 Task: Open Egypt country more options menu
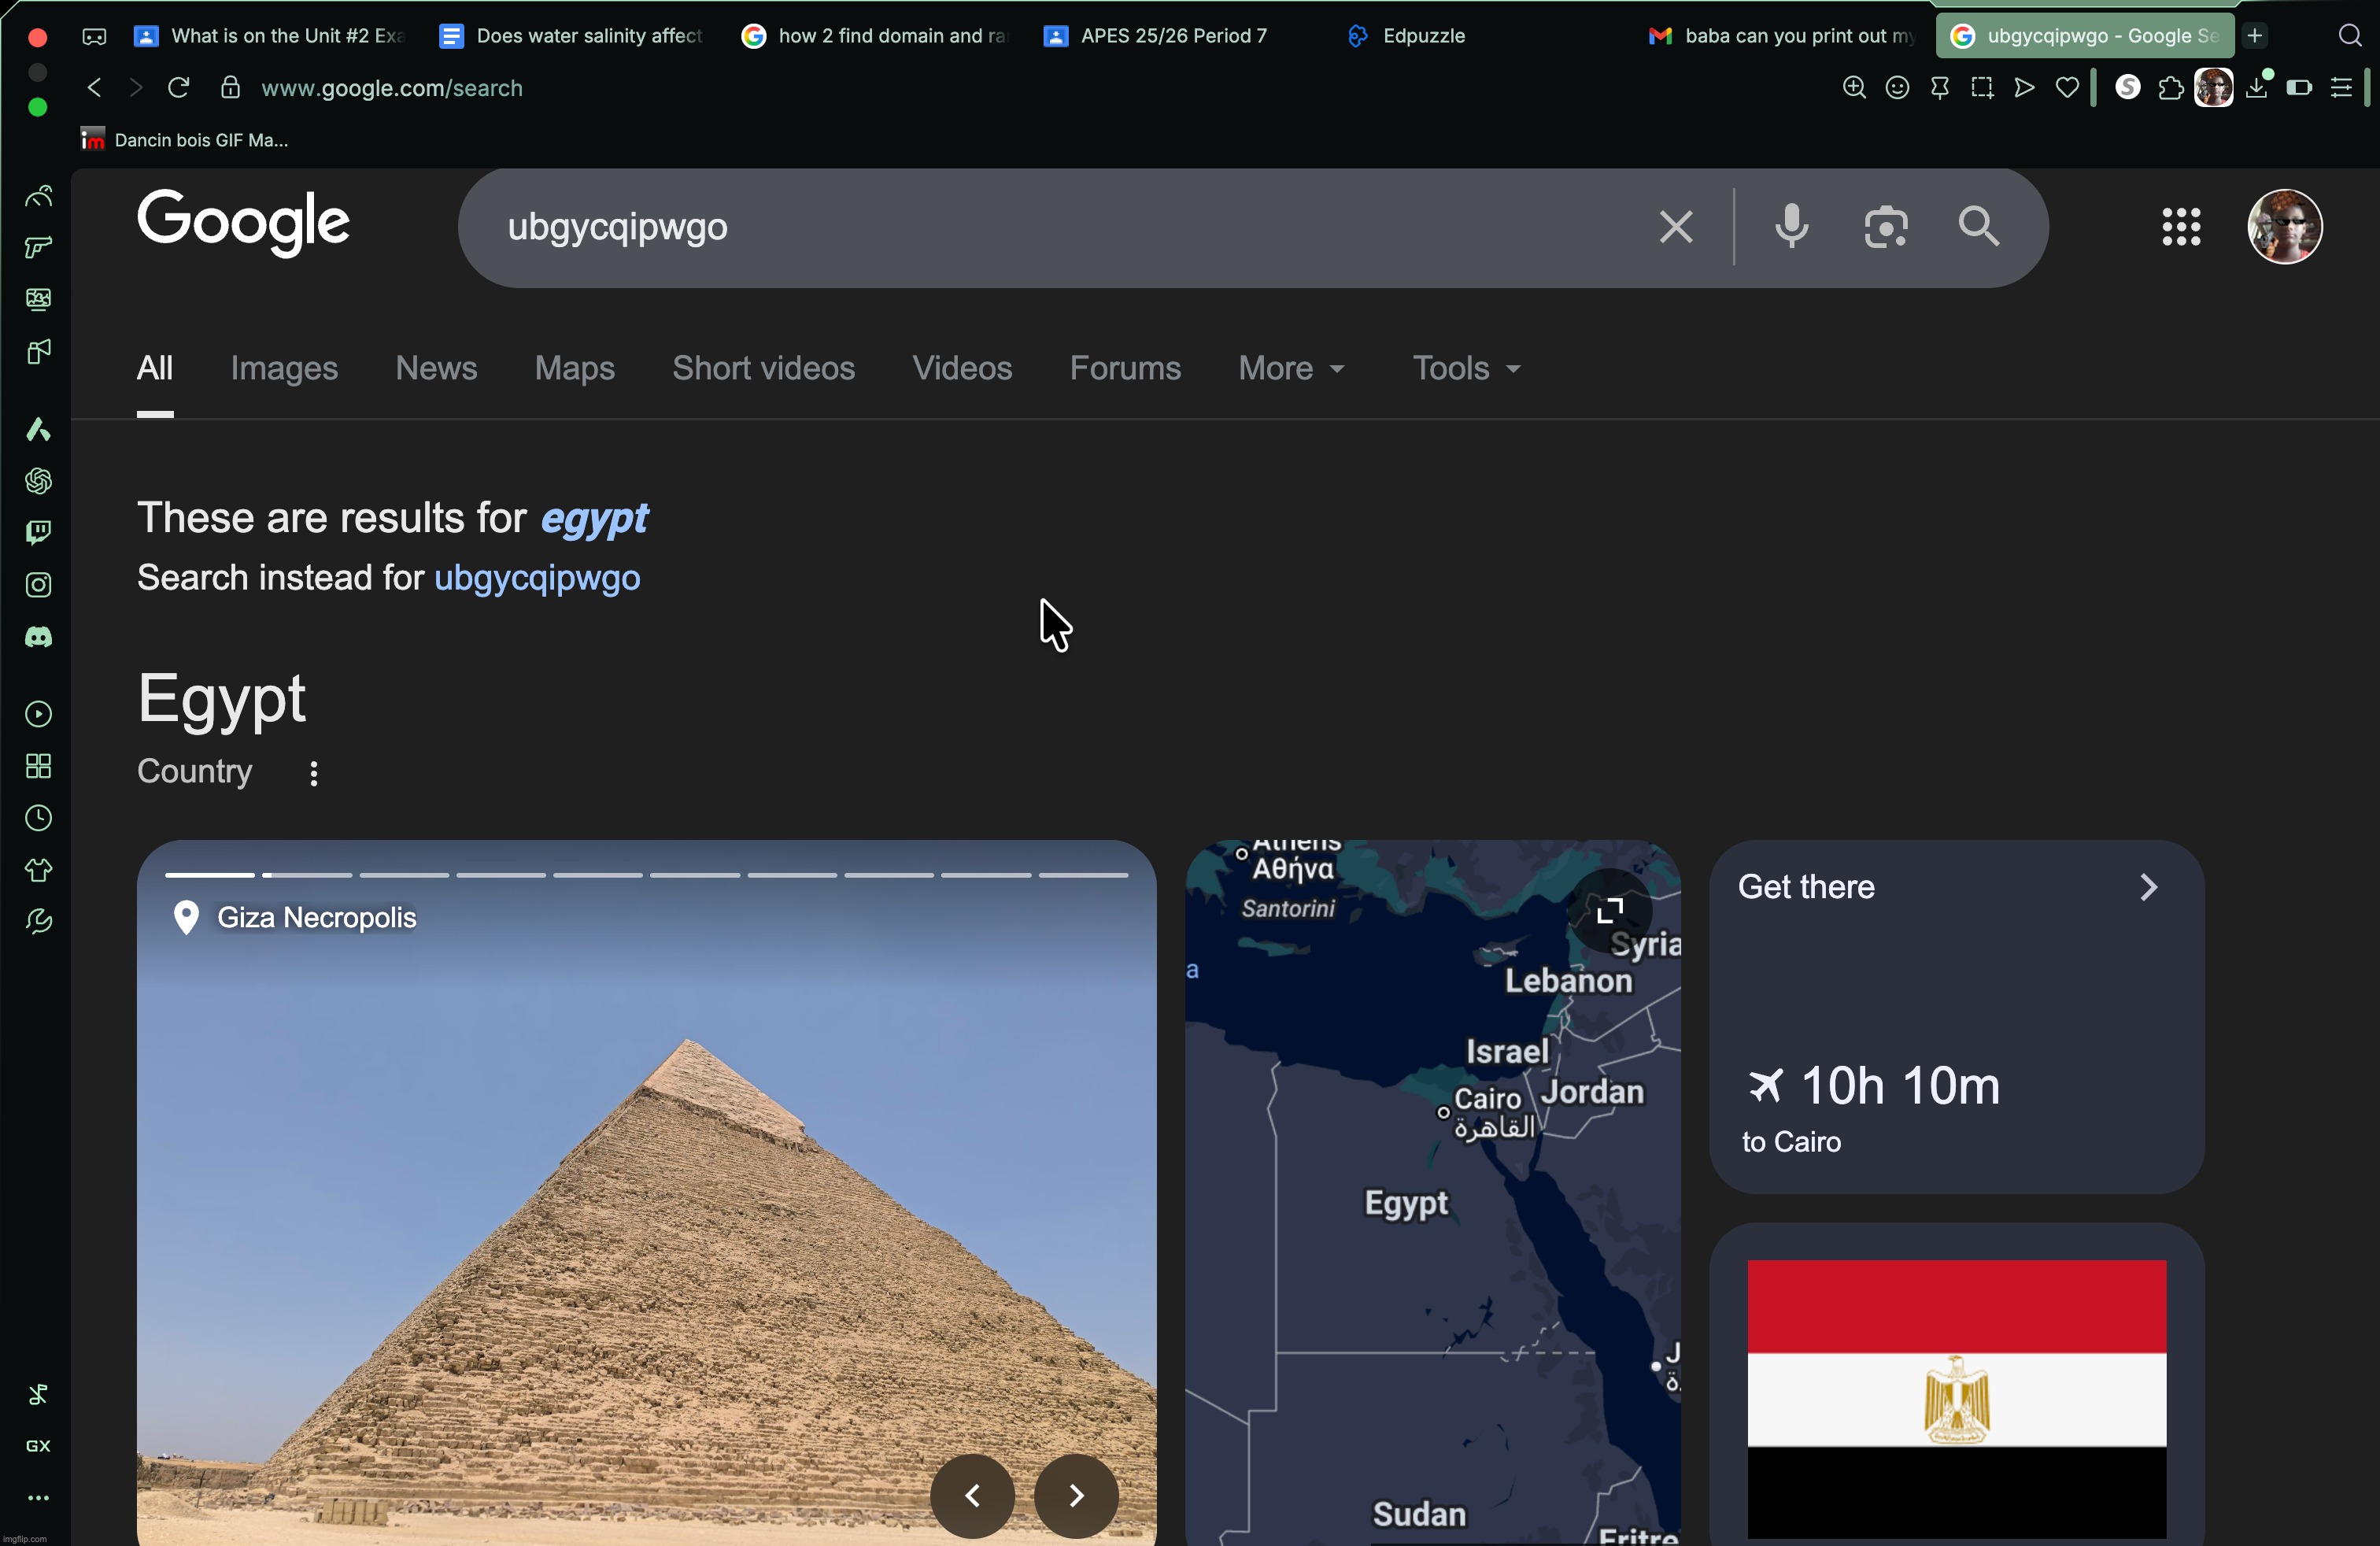tap(314, 773)
